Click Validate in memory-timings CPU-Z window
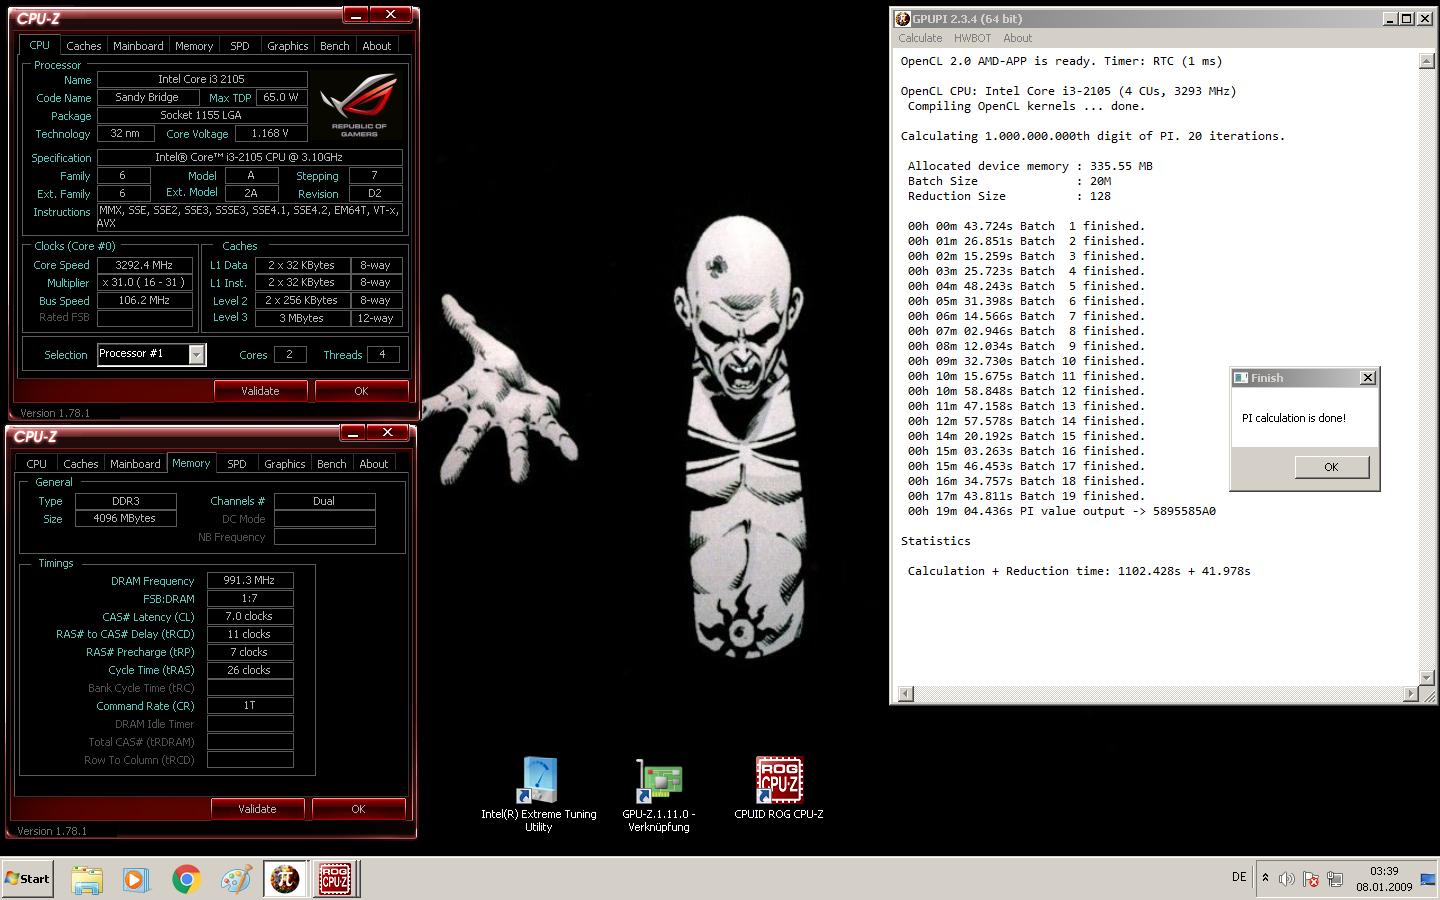The image size is (1440, 900). [x=257, y=809]
